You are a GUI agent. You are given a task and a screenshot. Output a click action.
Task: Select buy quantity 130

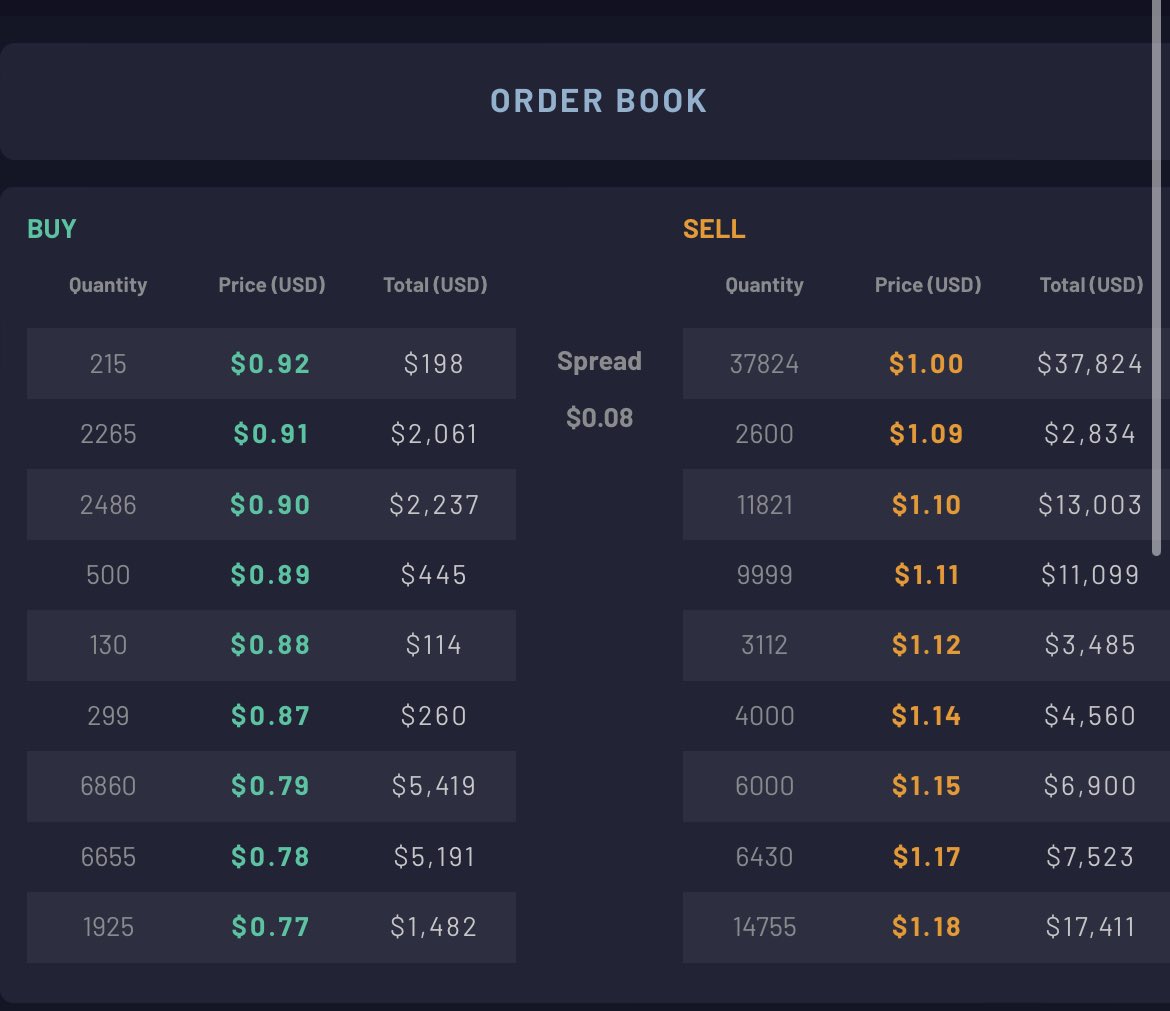[x=108, y=645]
